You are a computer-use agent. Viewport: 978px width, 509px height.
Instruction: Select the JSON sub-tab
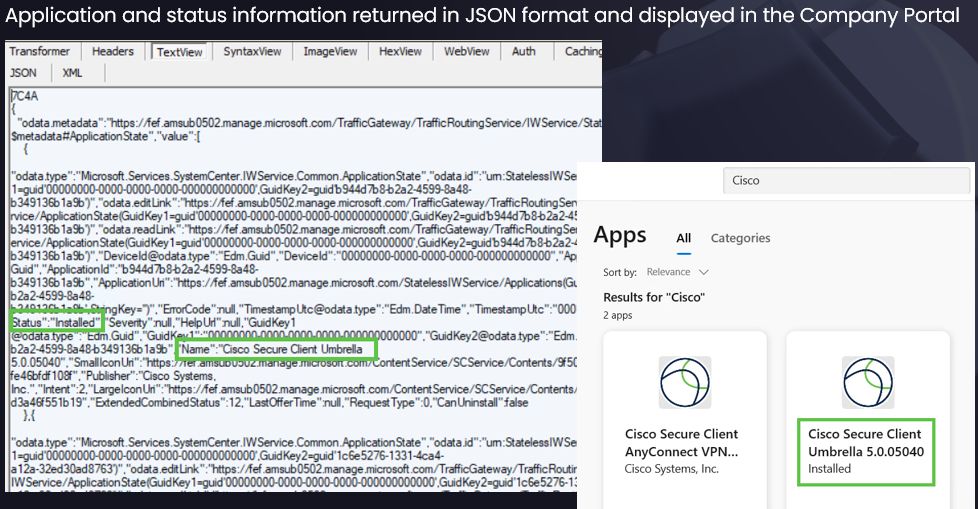click(x=23, y=73)
